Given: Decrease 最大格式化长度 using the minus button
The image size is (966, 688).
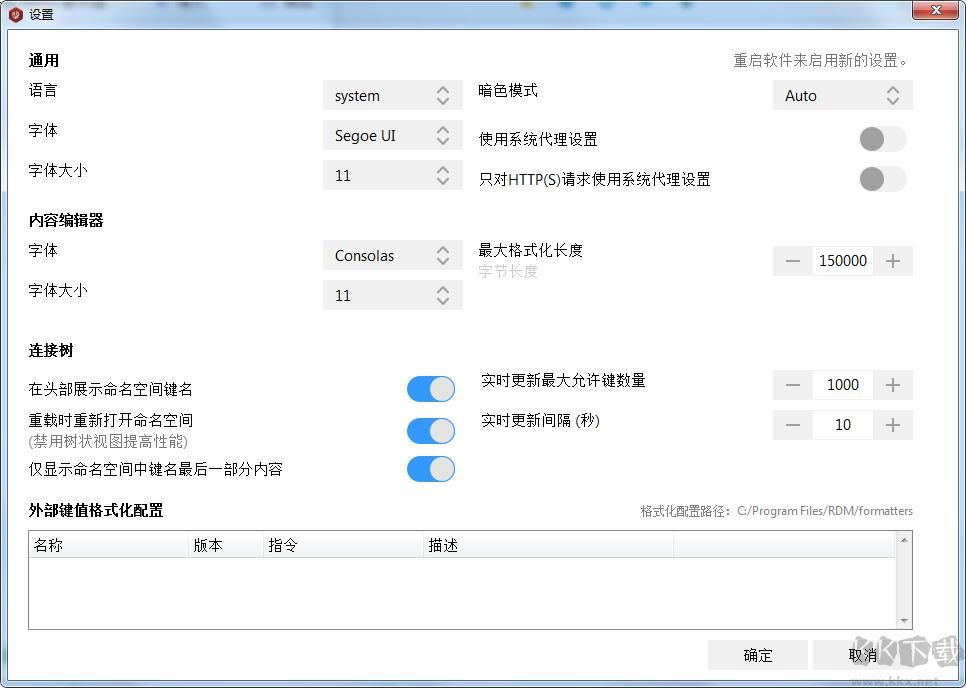Looking at the screenshot, I should point(792,260).
